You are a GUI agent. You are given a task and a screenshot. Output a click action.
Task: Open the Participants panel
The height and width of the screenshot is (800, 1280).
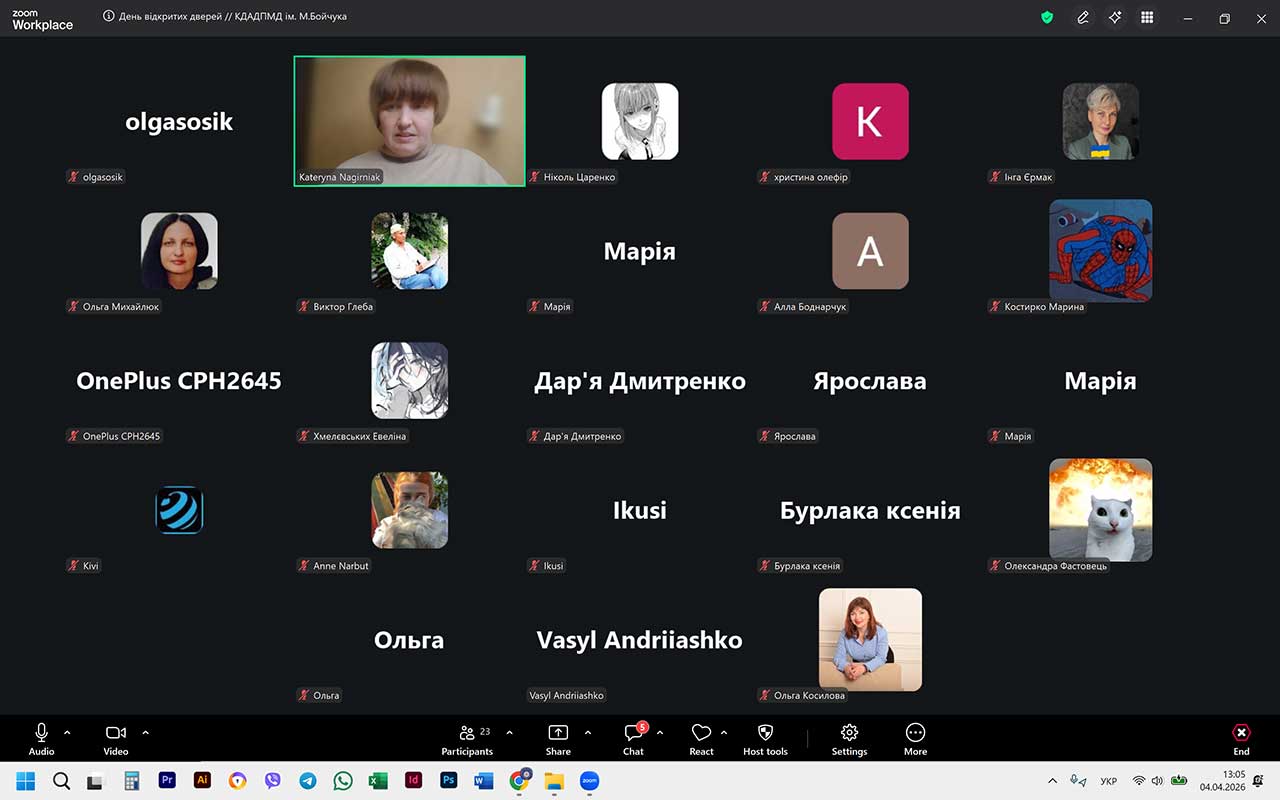[467, 739]
